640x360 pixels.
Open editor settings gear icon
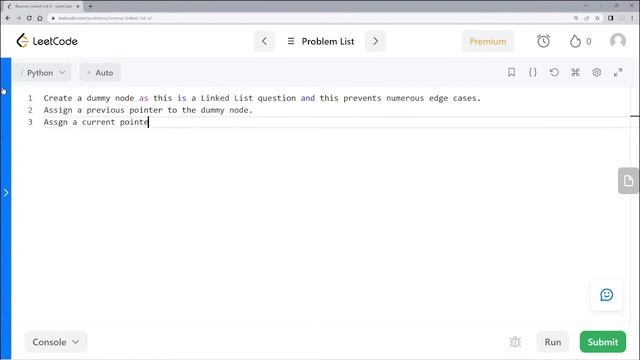[597, 72]
